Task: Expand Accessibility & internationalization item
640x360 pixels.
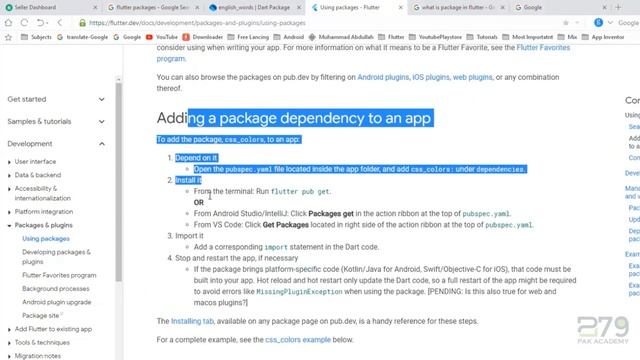Action: tap(9, 189)
